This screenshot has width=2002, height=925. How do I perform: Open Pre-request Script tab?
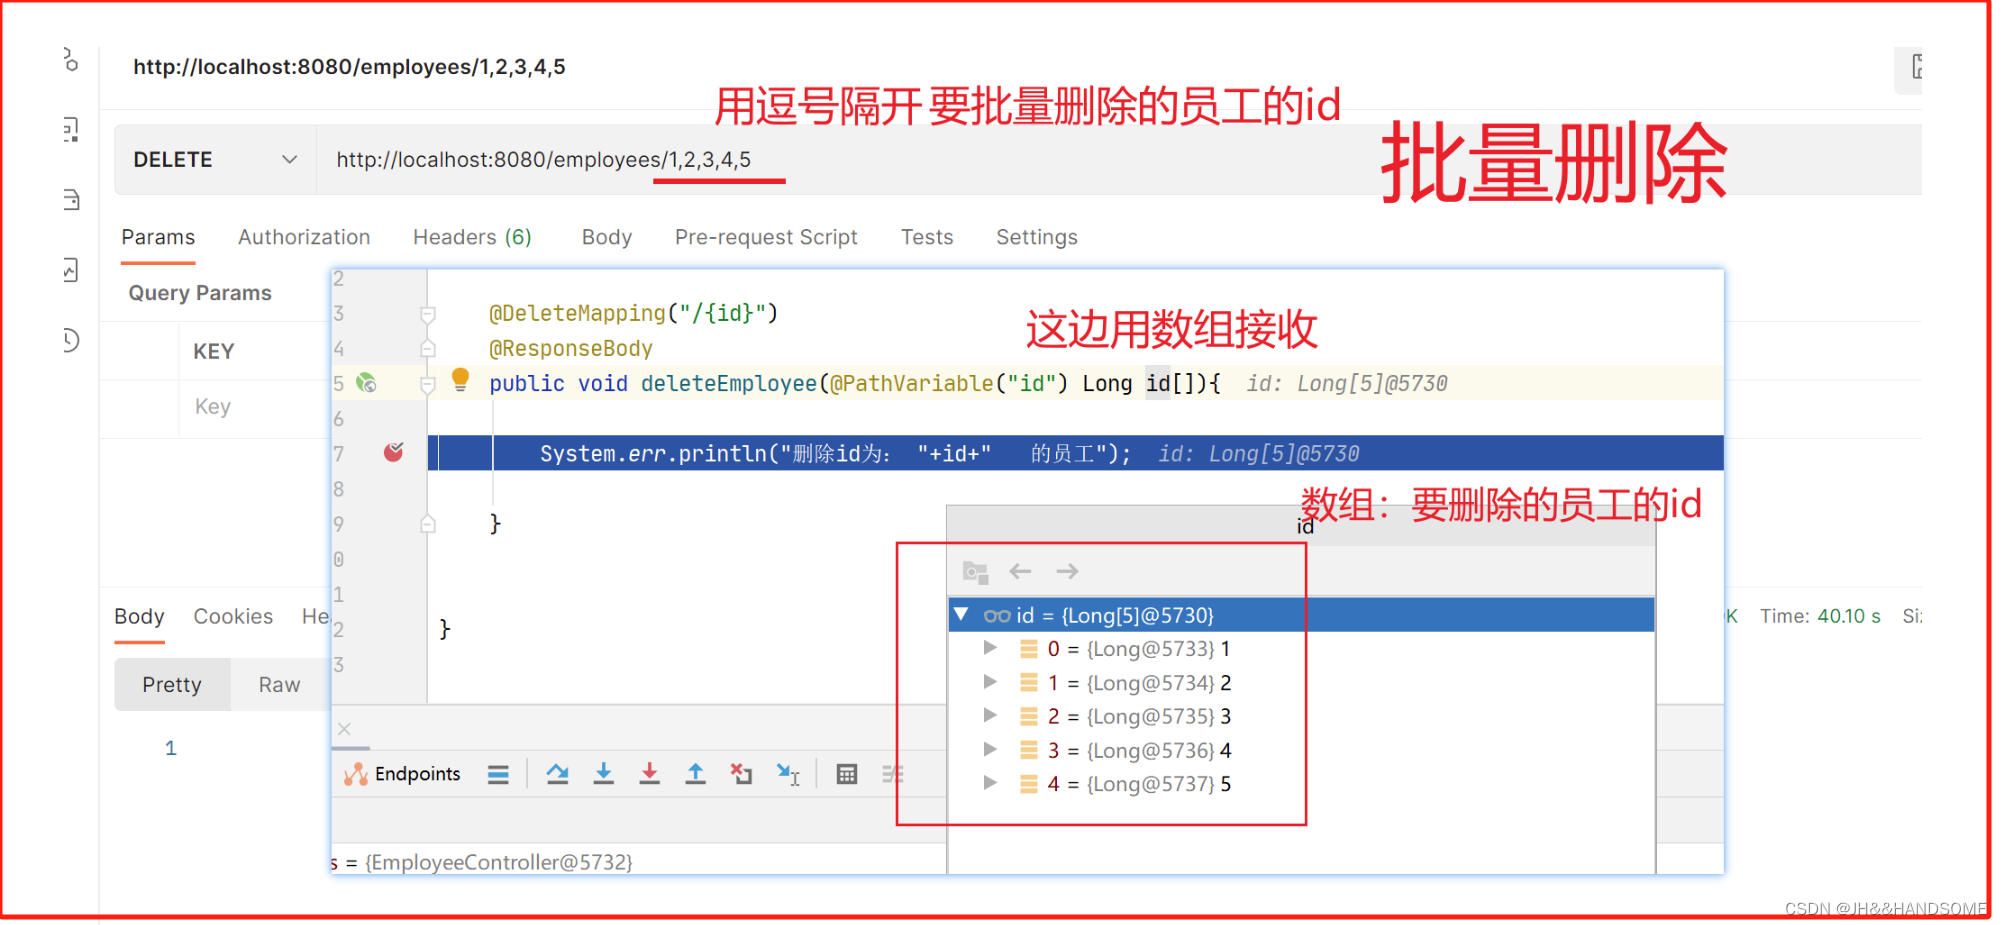coord(766,237)
